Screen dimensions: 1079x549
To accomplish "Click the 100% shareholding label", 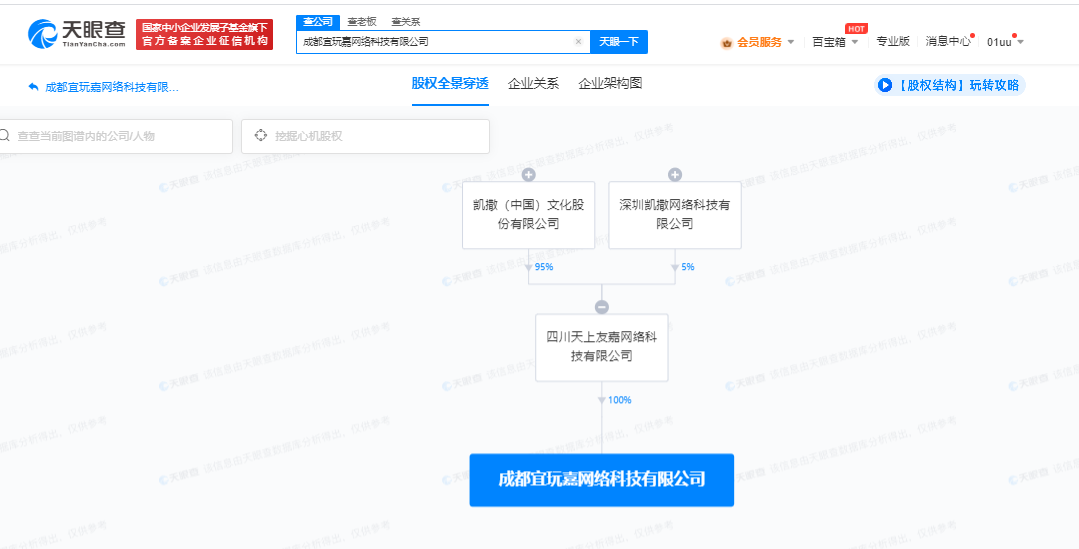I will 619,400.
